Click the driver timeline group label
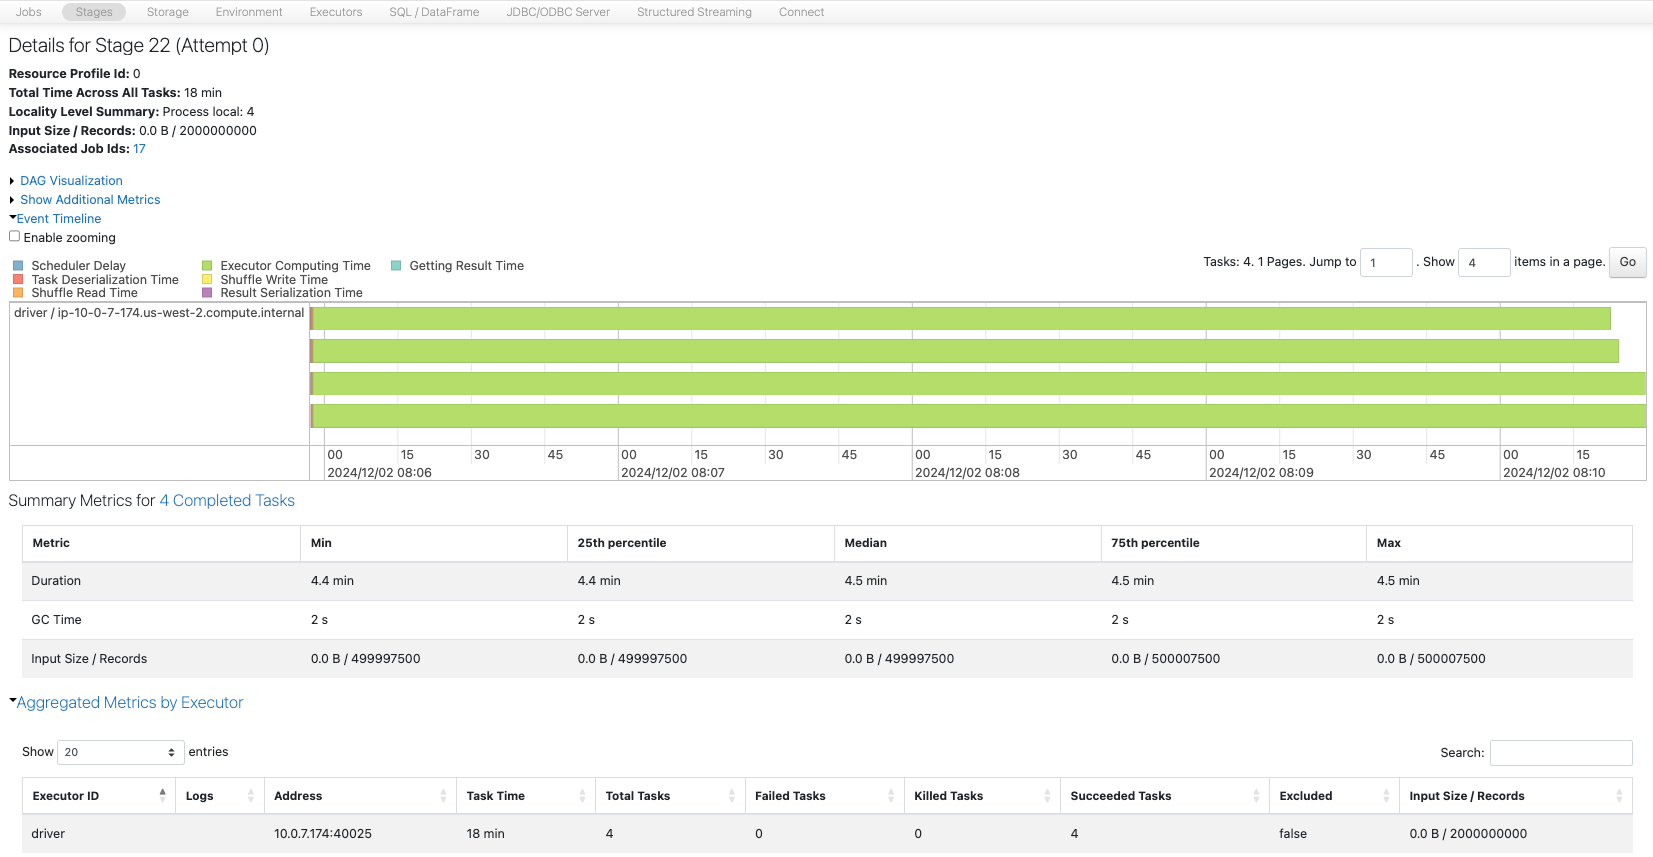The height and width of the screenshot is (857, 1653). (x=159, y=313)
